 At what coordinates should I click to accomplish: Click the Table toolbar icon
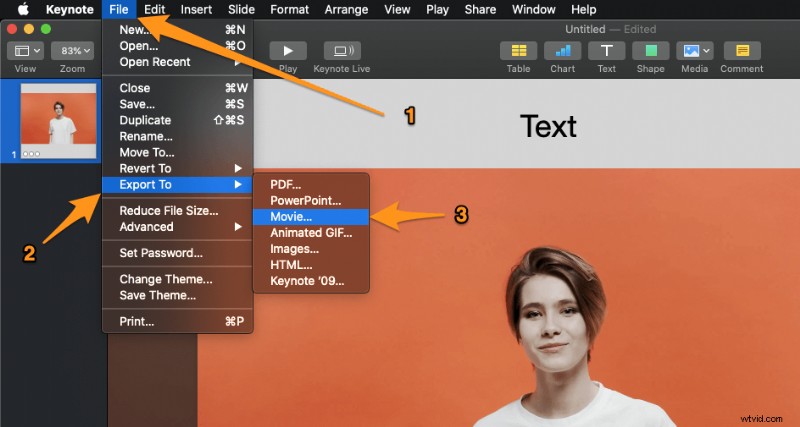click(518, 51)
